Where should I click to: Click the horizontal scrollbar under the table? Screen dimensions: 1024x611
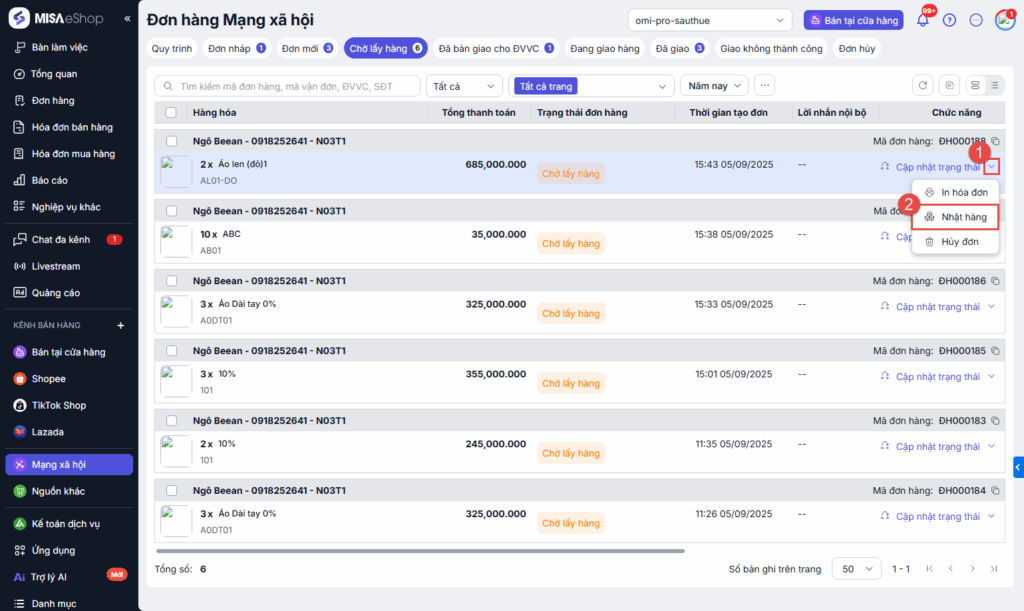tap(420, 551)
